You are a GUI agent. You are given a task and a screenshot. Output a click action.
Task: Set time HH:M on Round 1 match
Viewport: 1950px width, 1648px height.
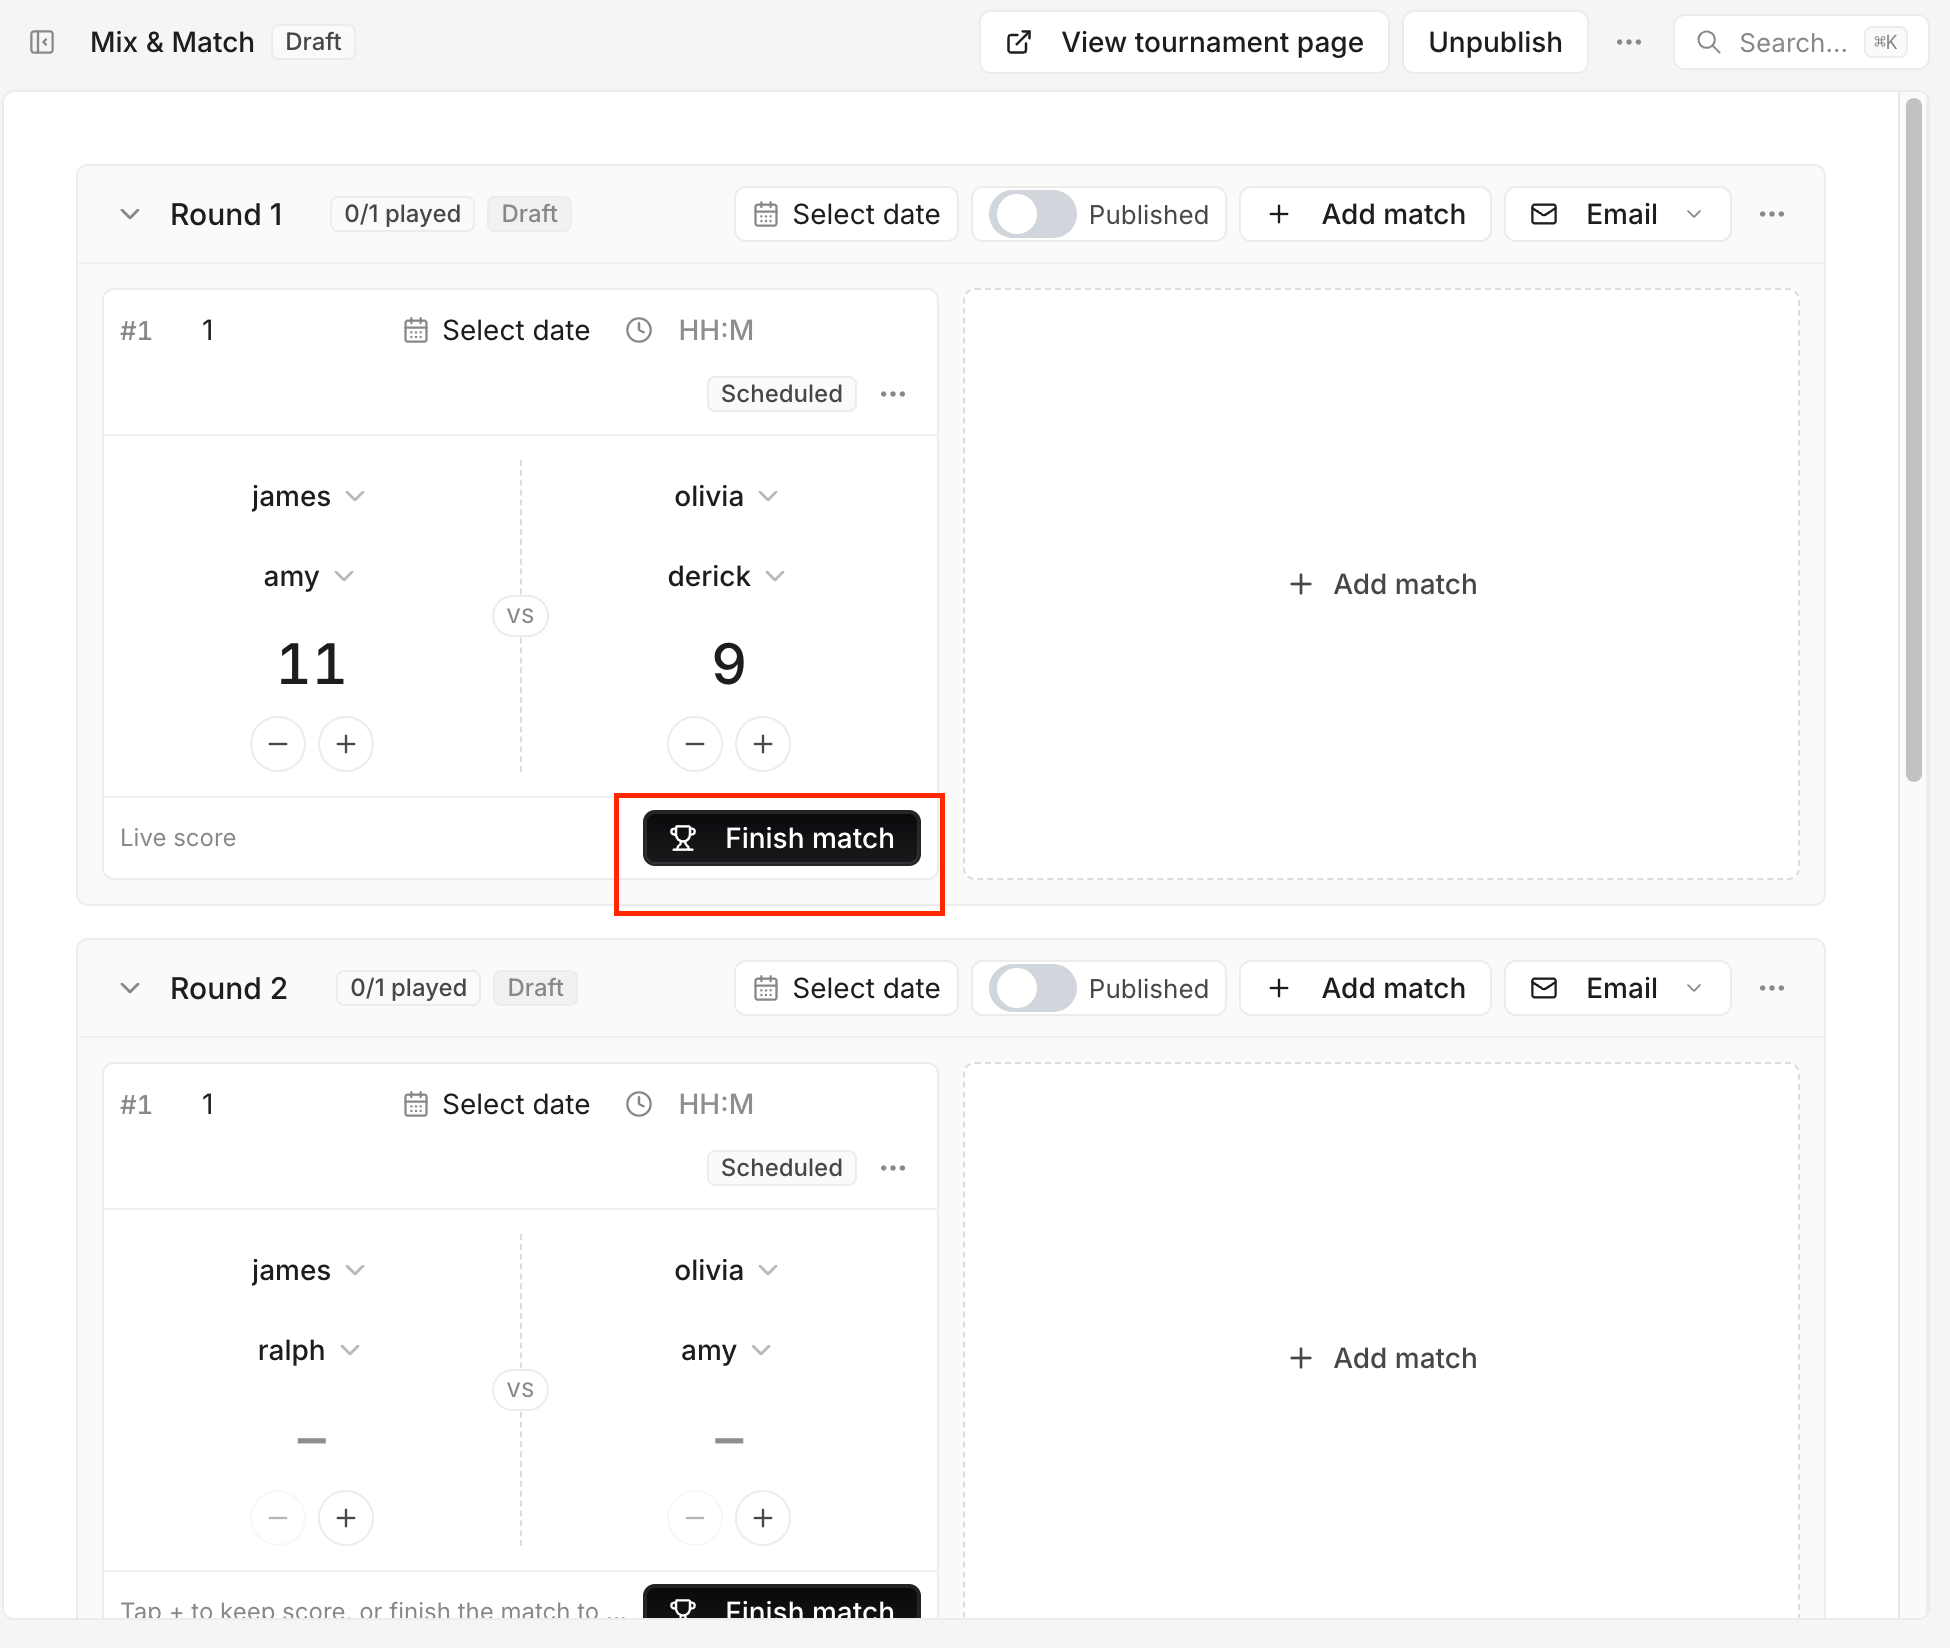coord(716,330)
